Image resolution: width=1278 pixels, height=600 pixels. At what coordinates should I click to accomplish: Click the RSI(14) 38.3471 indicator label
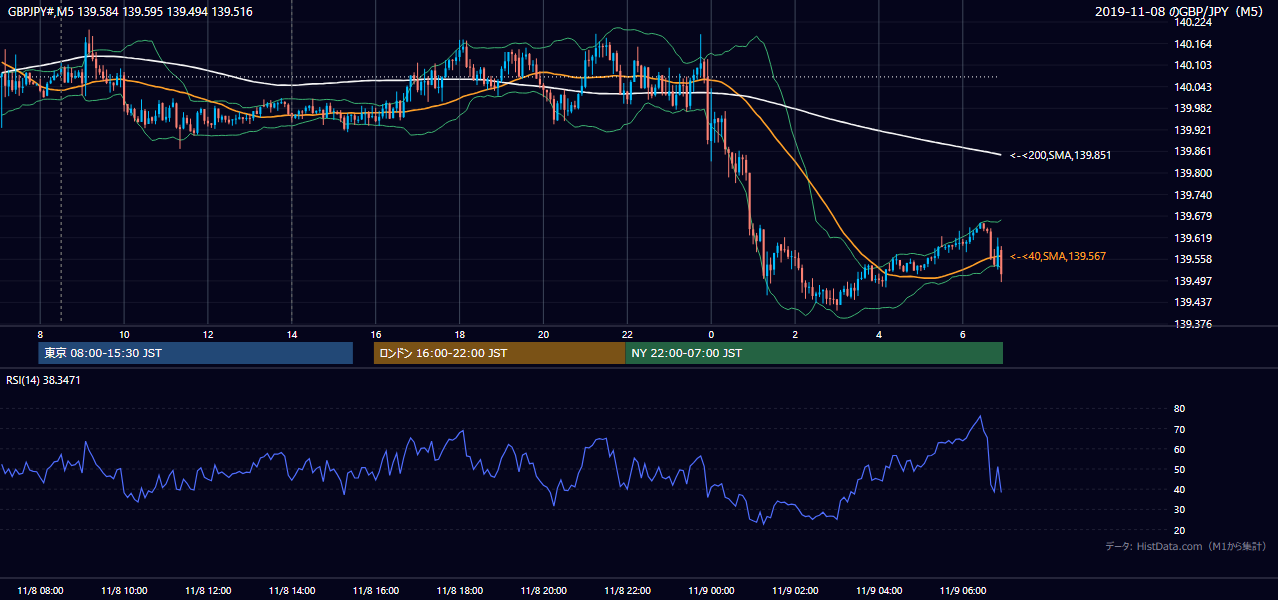click(45, 380)
